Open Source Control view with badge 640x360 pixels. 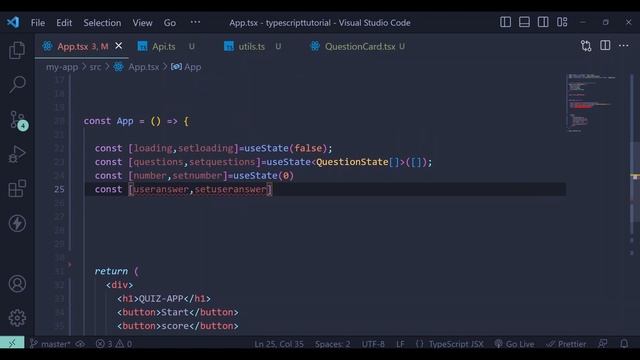[x=18, y=120]
